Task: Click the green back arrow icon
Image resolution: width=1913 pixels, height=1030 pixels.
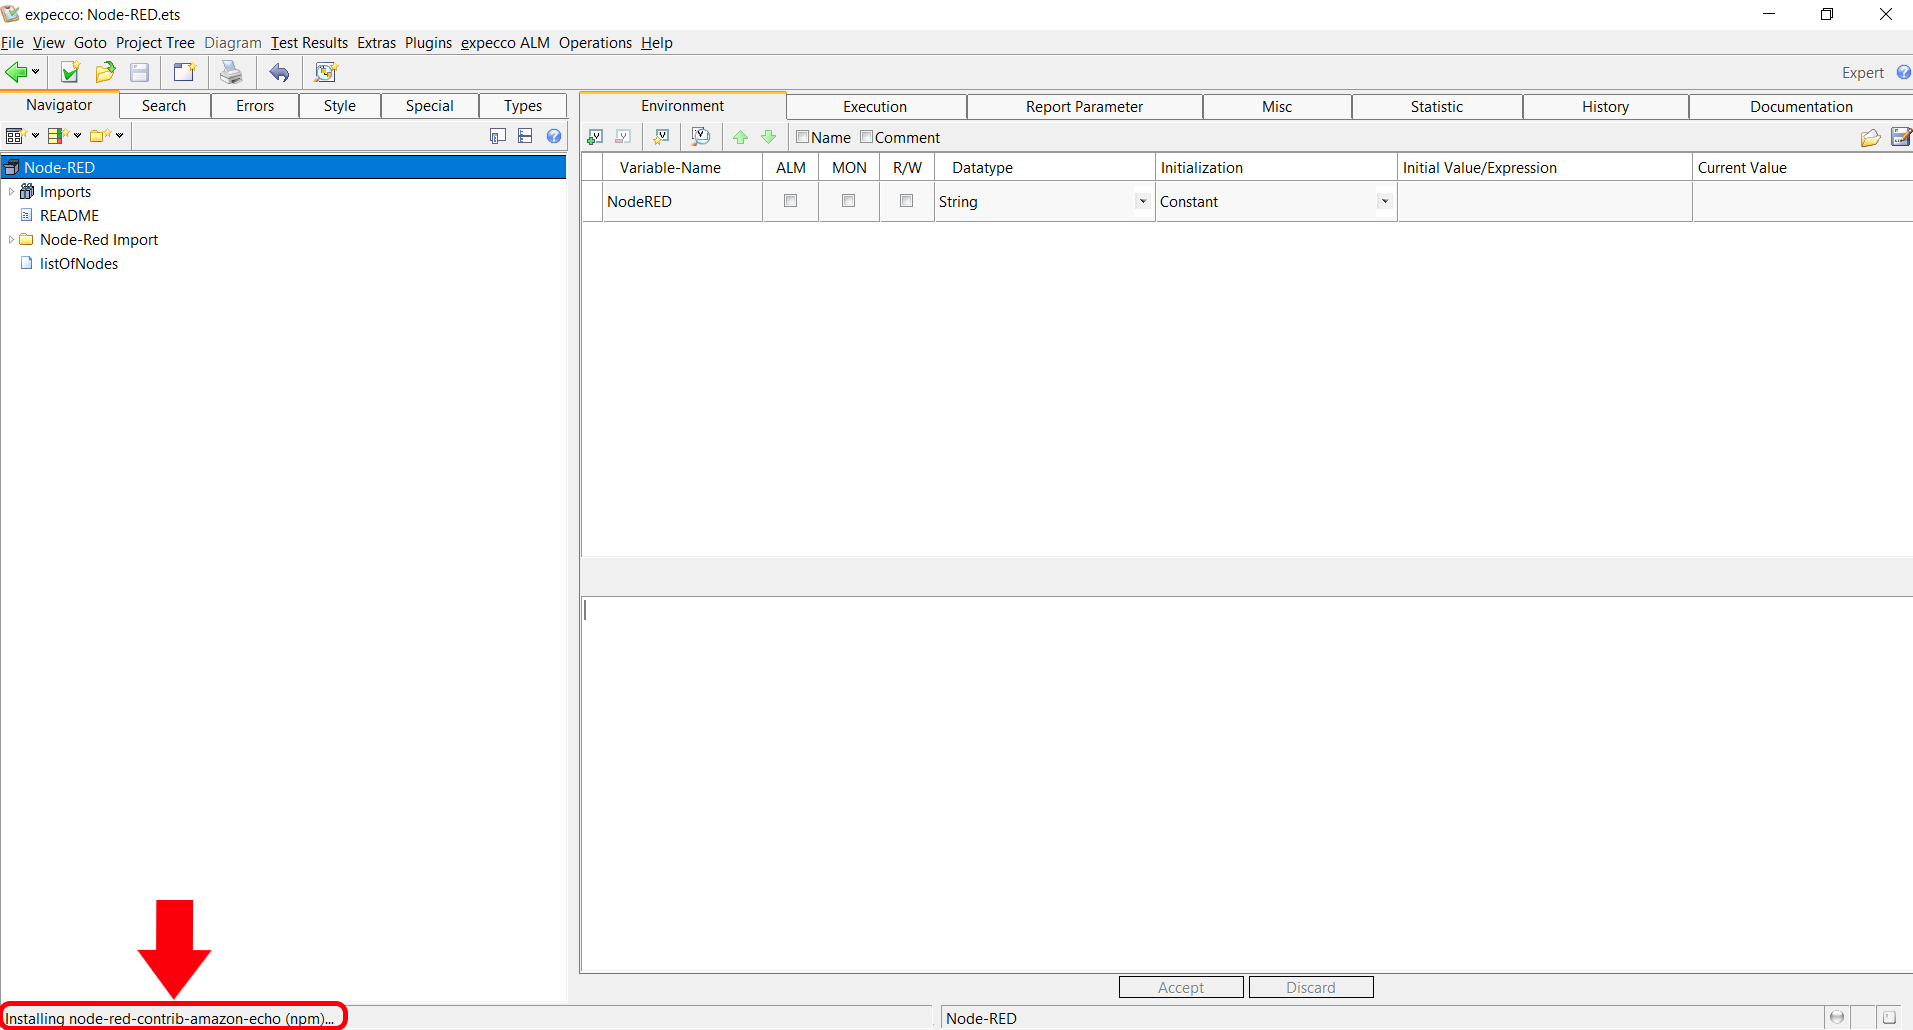Action: tap(16, 72)
